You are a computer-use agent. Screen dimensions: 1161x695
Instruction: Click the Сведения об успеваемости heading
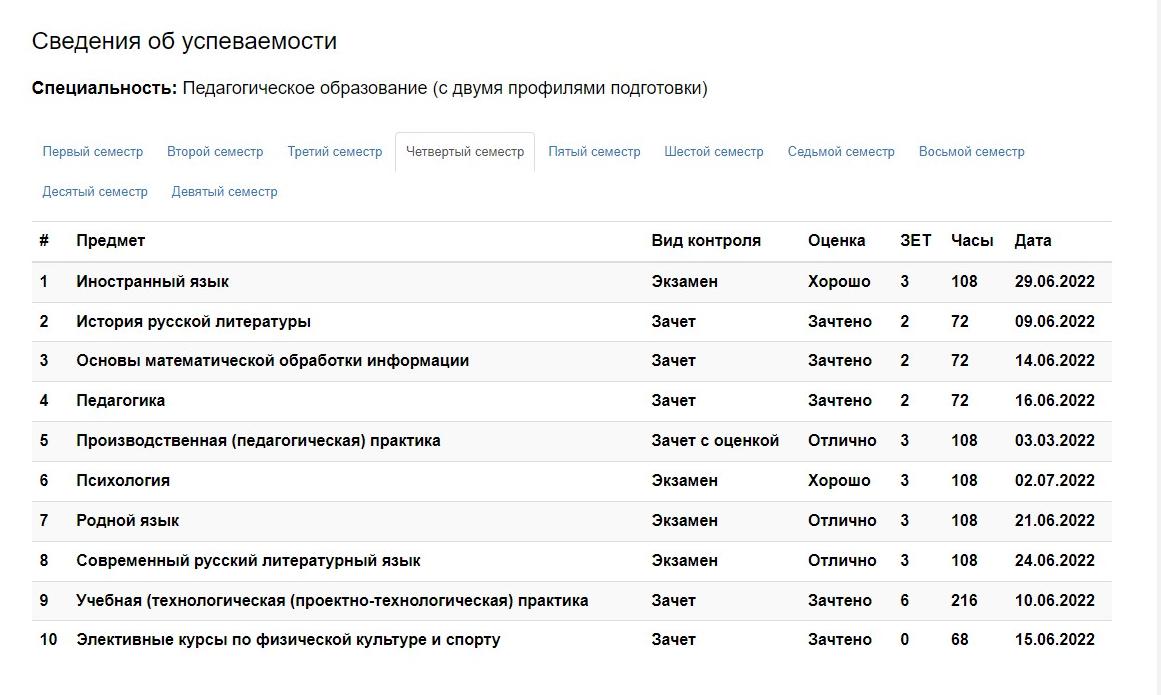[x=184, y=41]
